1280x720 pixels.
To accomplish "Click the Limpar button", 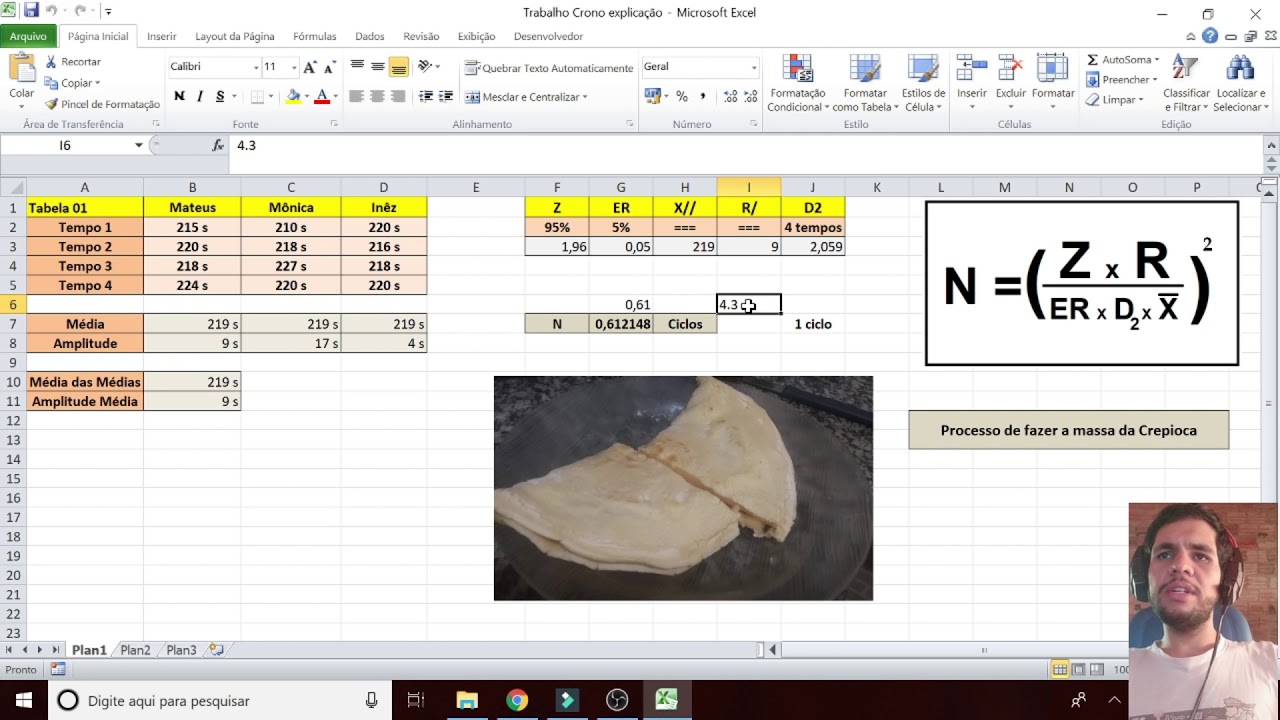I will point(1116,100).
